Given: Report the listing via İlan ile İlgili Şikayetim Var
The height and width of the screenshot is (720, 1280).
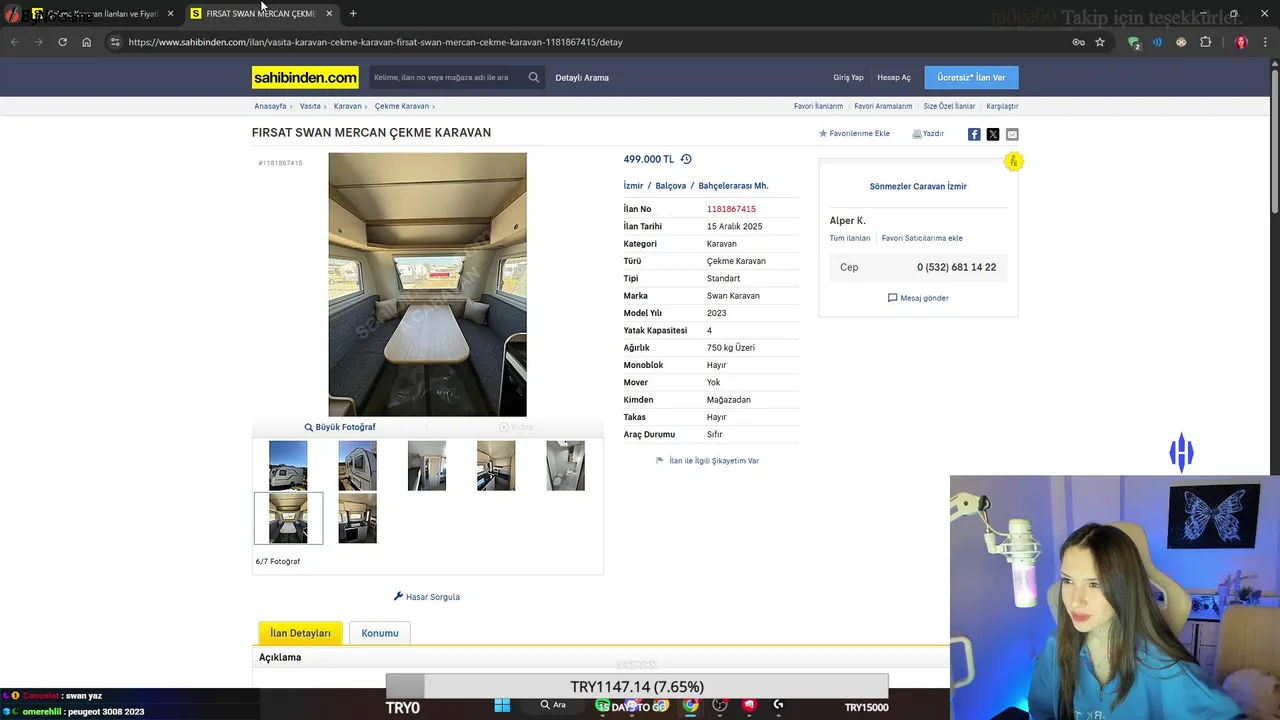Looking at the screenshot, I should (707, 461).
